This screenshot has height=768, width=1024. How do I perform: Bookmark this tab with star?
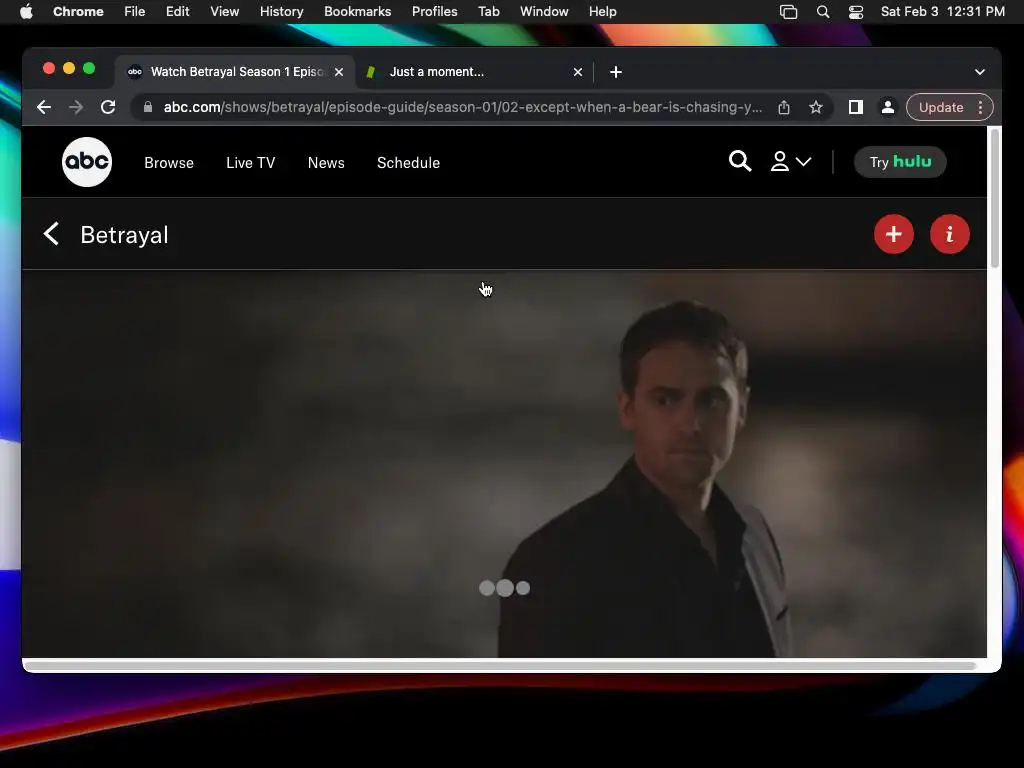[x=816, y=107]
